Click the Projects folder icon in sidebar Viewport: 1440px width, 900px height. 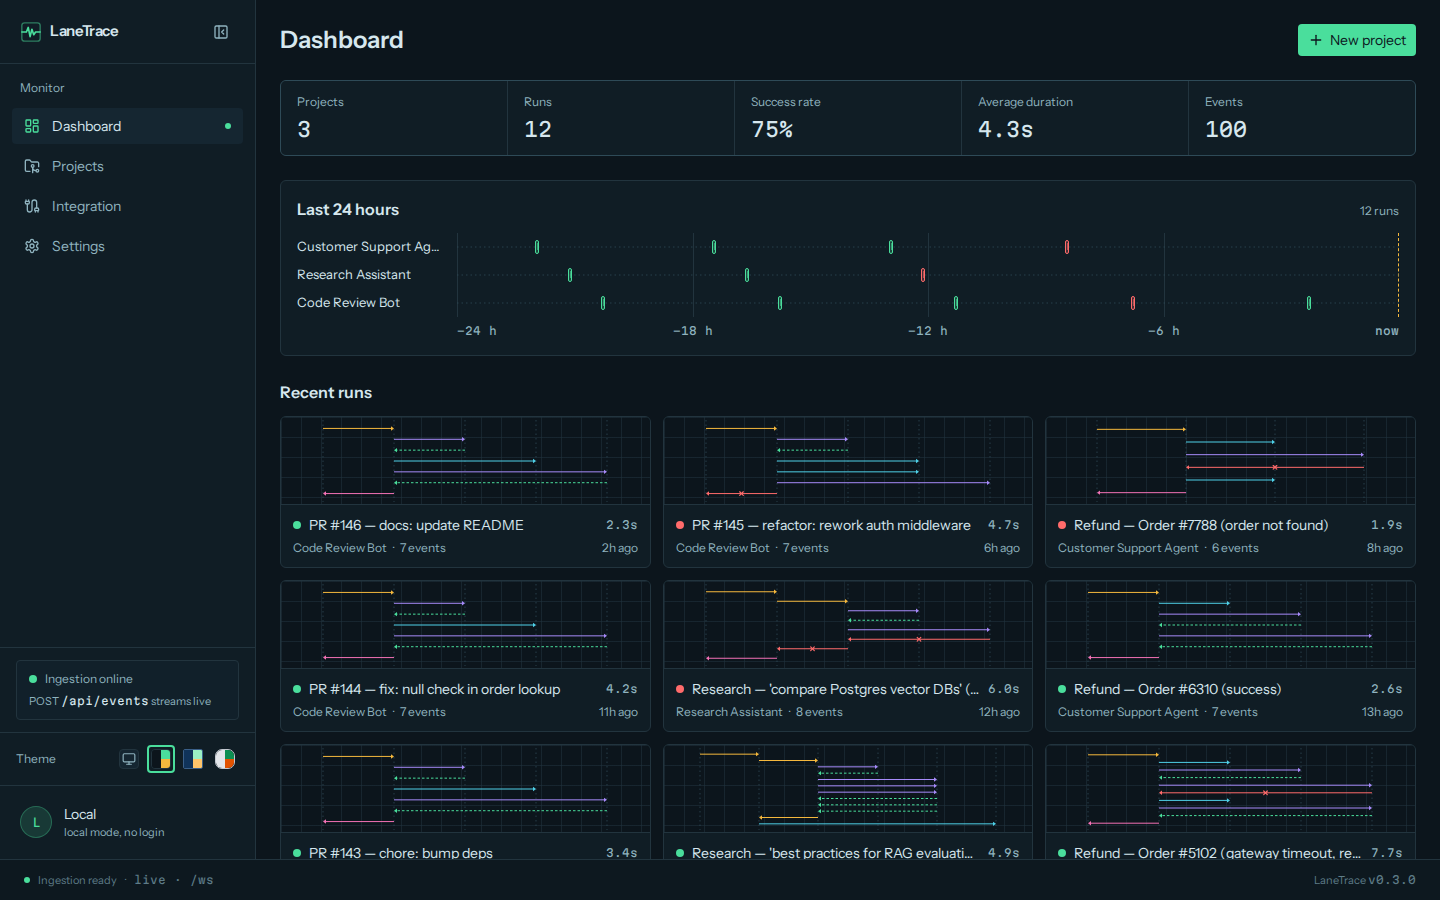pos(32,166)
